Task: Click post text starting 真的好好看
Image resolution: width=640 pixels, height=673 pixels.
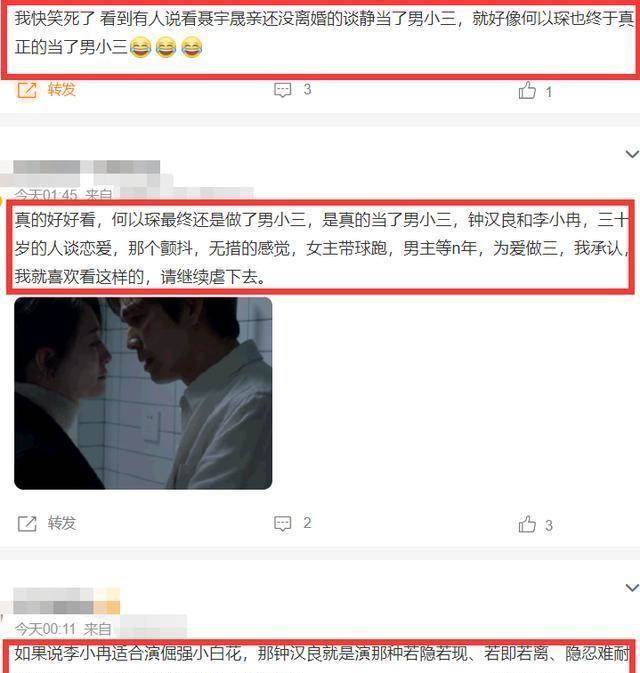Action: click(321, 248)
